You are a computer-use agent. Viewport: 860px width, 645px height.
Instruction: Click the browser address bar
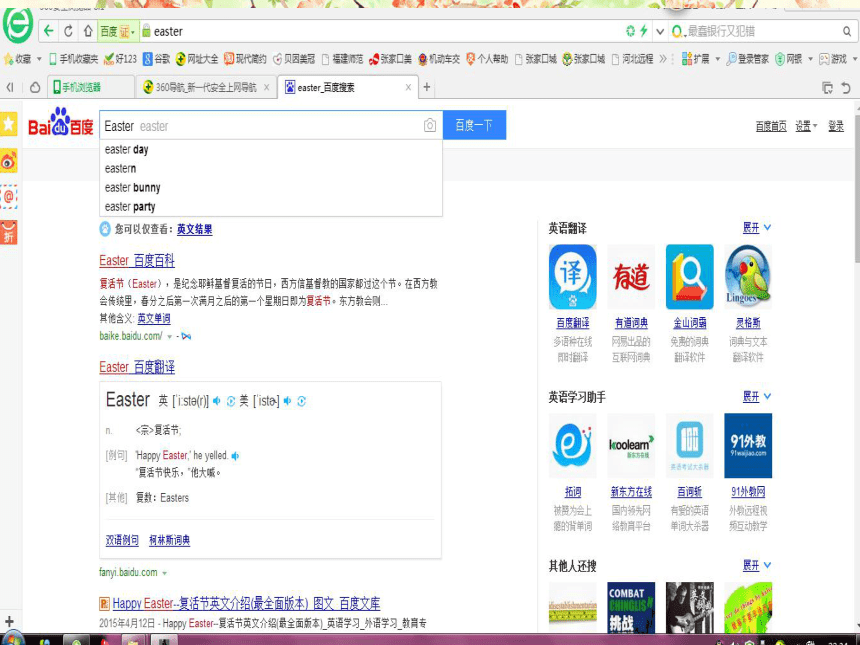coord(384,31)
